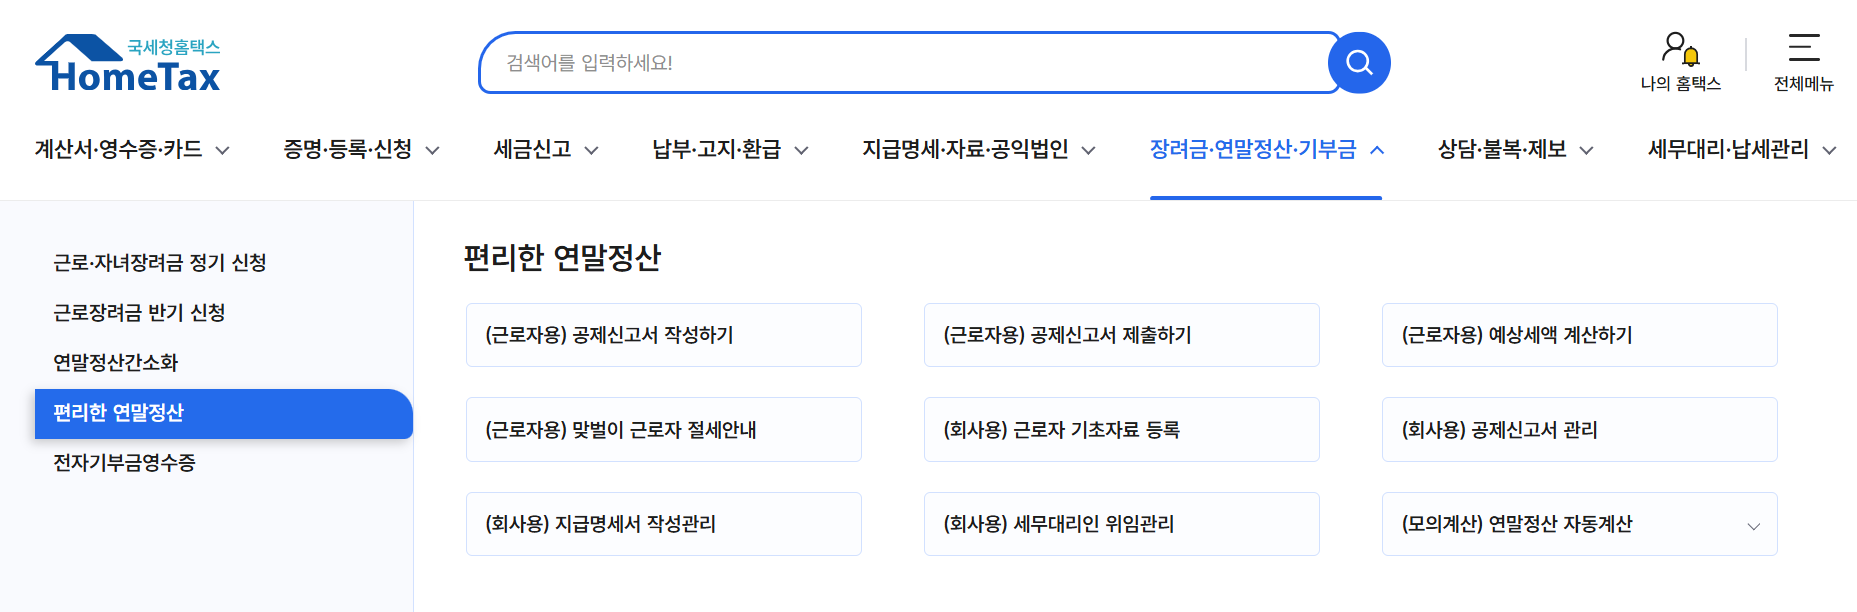Expand 지급명세·자료·공익법인 chevron

tap(1089, 150)
